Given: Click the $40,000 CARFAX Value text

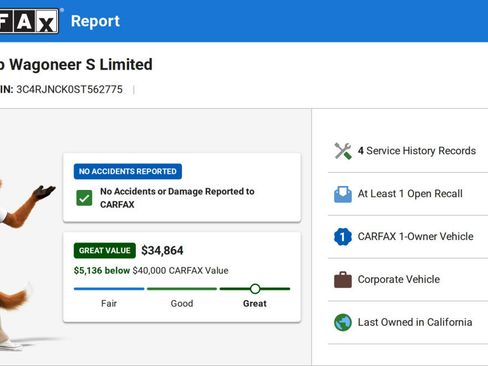Looking at the screenshot, I should 180,270.
